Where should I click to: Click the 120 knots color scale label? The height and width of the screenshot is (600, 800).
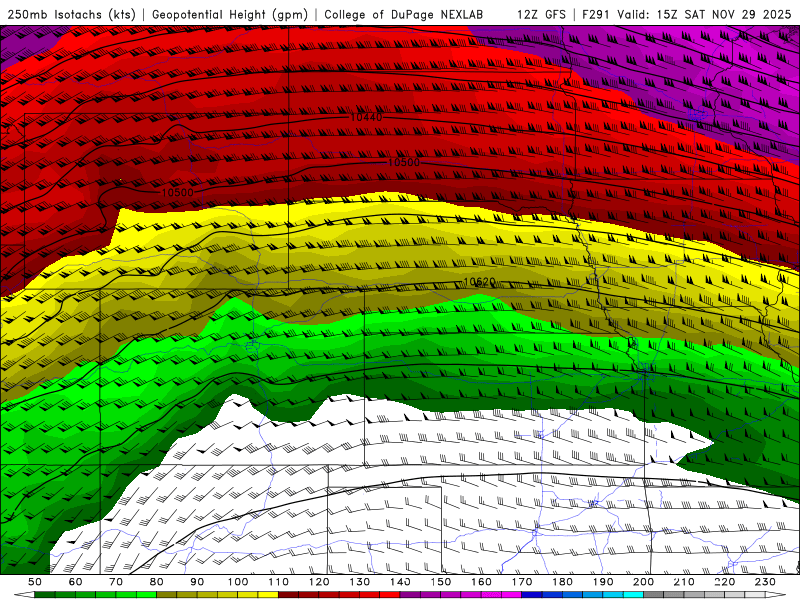(319, 582)
